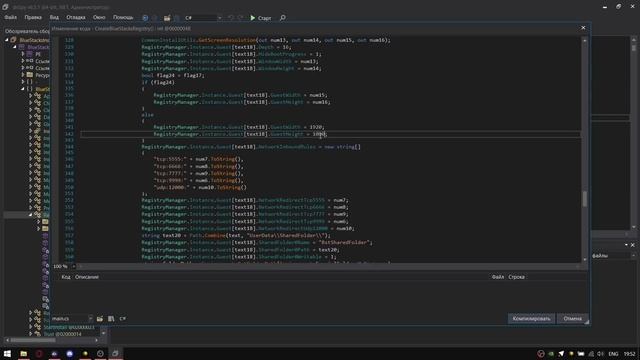
Task: Click the green Старт debug button
Action: (260, 18)
